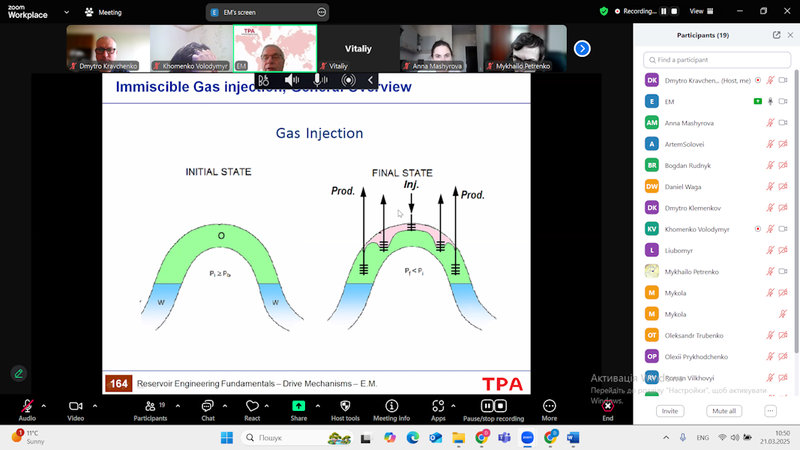This screenshot has height=450, width=800.
Task: Expand the React options arrow
Action: [x=266, y=406]
